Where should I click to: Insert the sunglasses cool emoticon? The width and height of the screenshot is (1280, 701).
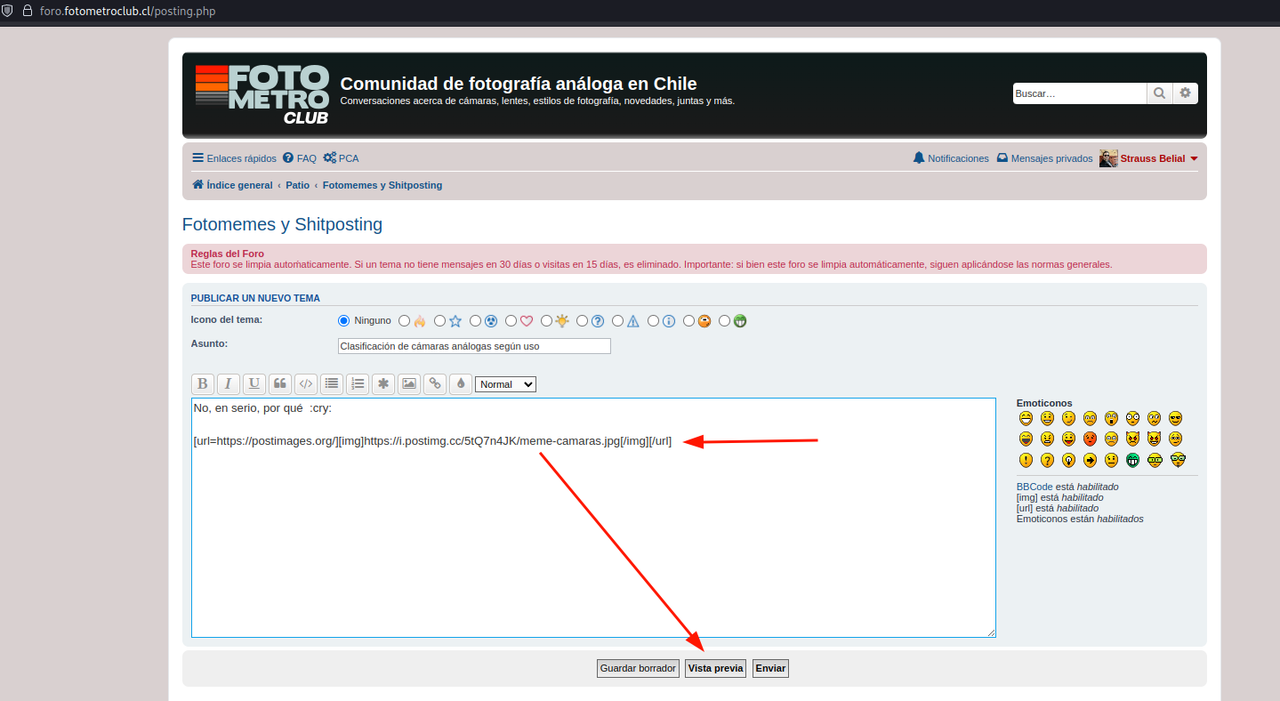[x=1175, y=418]
